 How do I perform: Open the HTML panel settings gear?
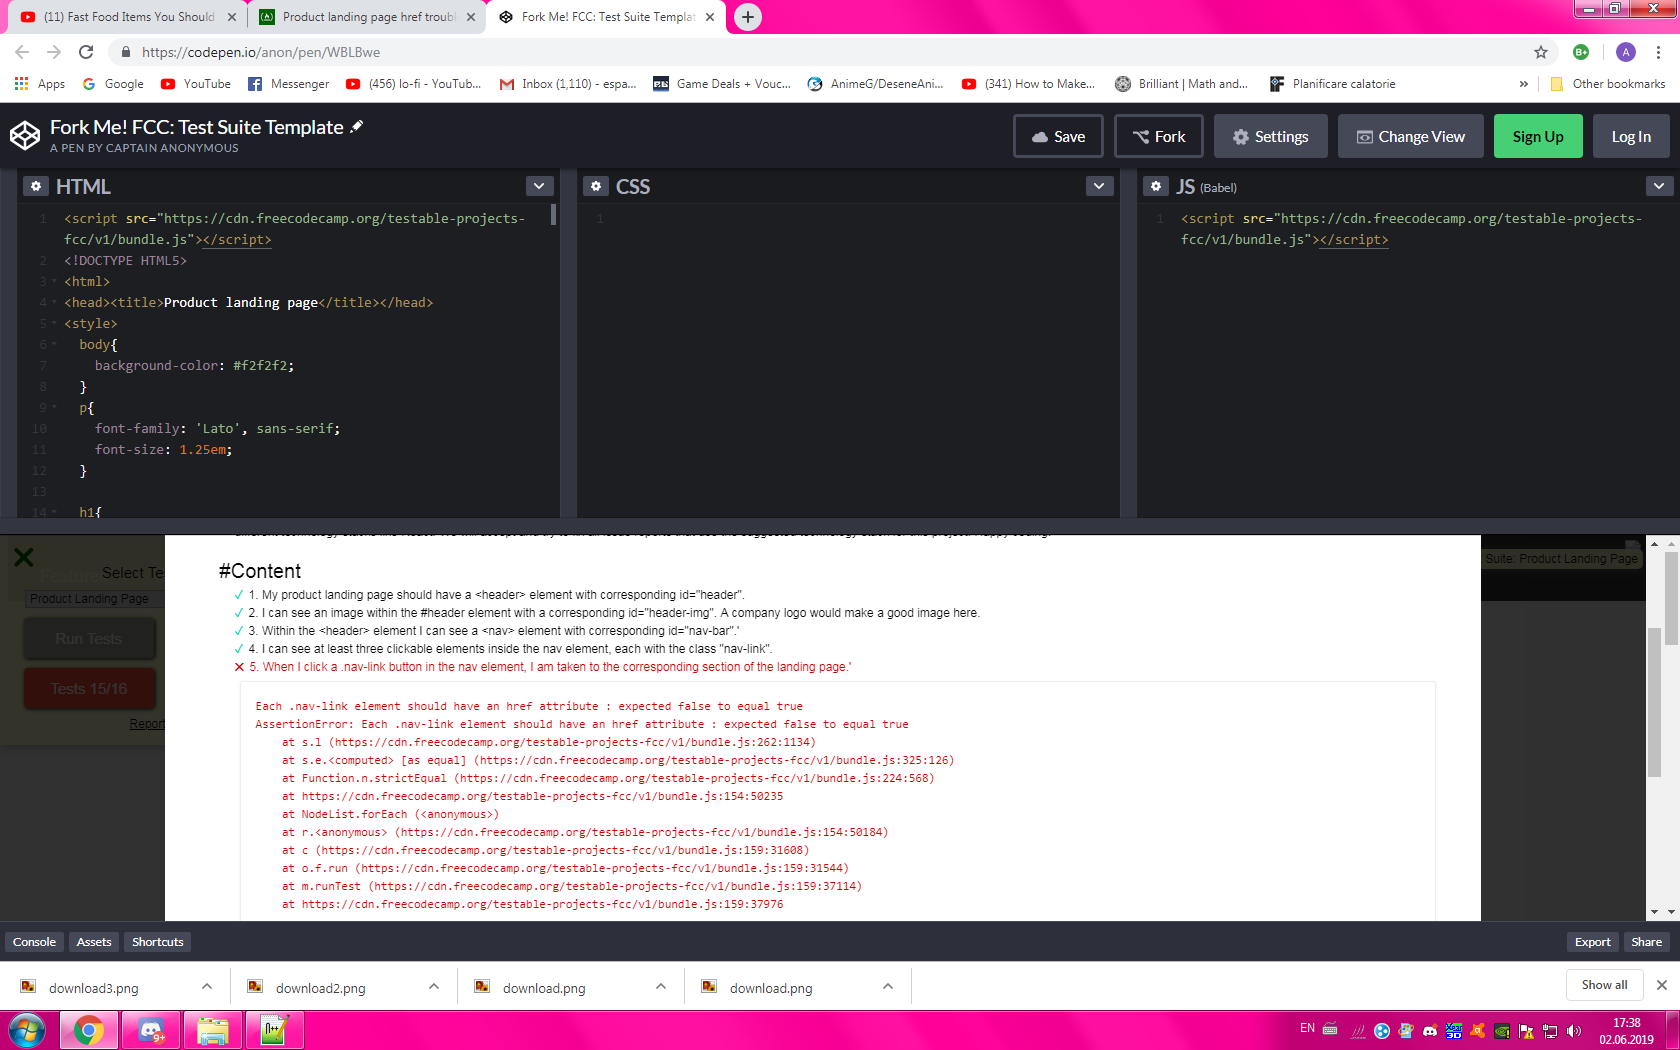click(36, 186)
